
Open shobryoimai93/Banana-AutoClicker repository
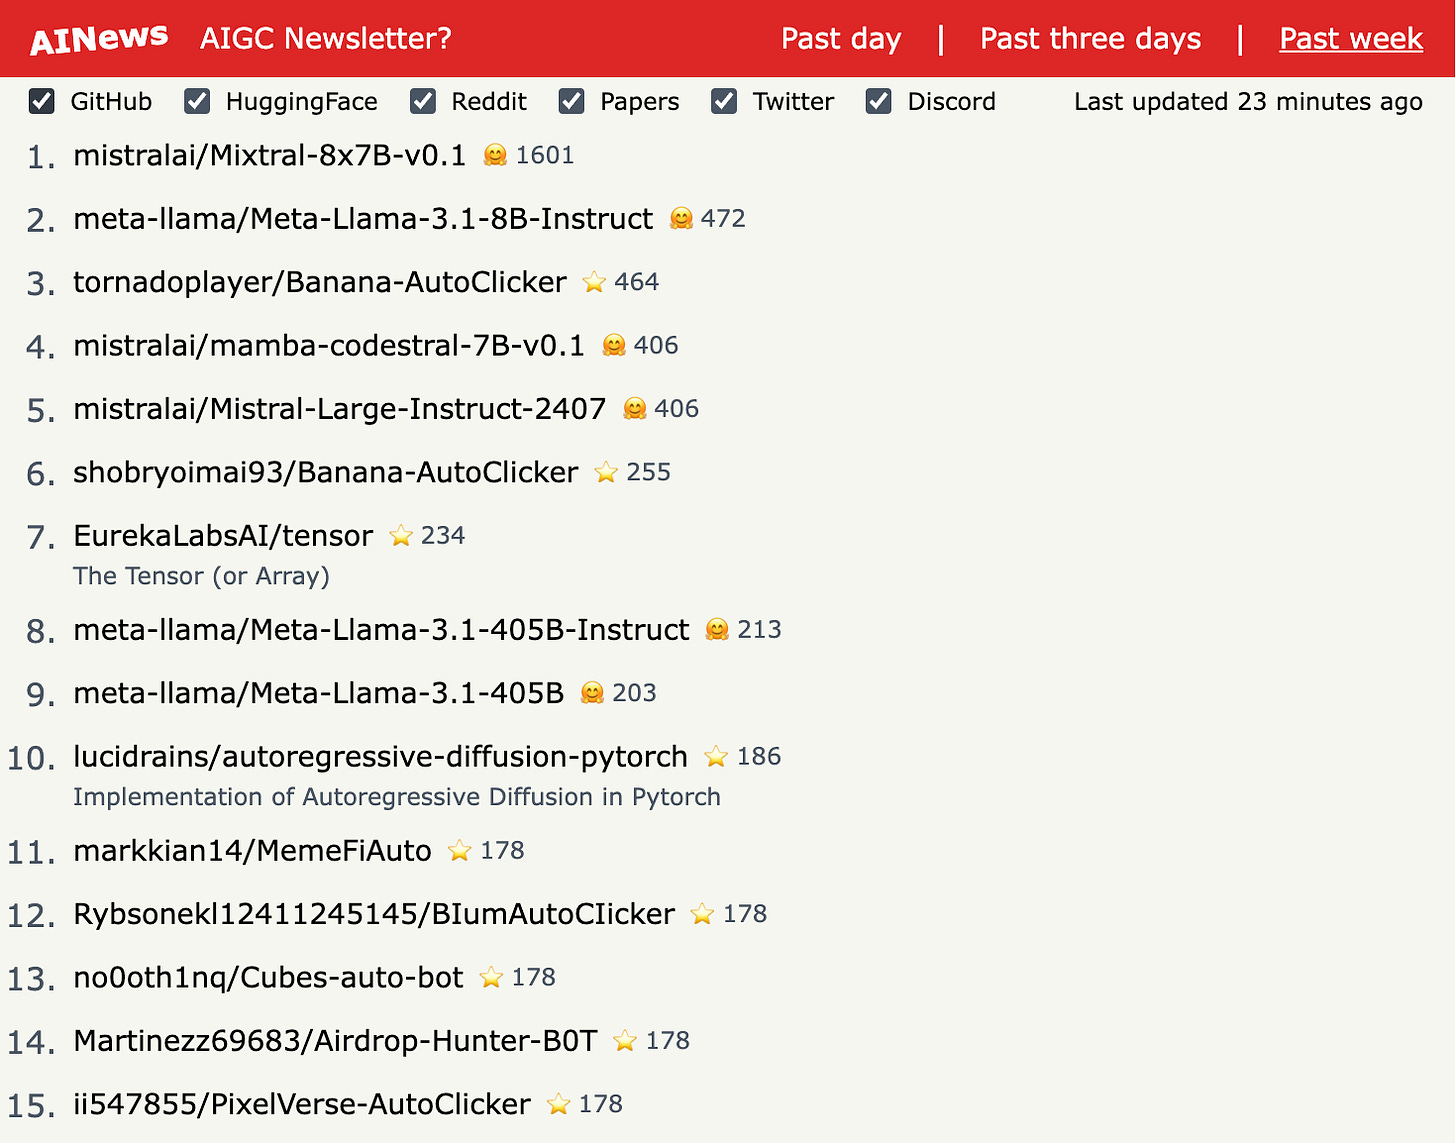click(326, 472)
